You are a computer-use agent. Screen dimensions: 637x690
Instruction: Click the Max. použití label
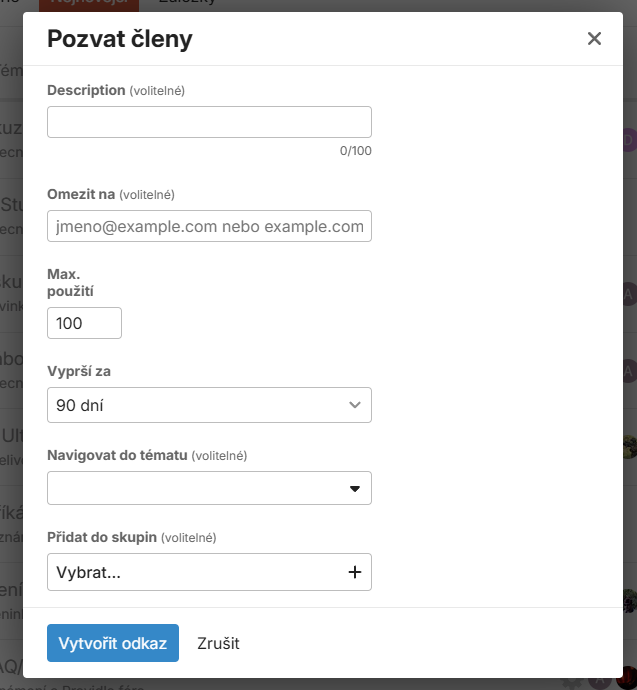tap(70, 281)
